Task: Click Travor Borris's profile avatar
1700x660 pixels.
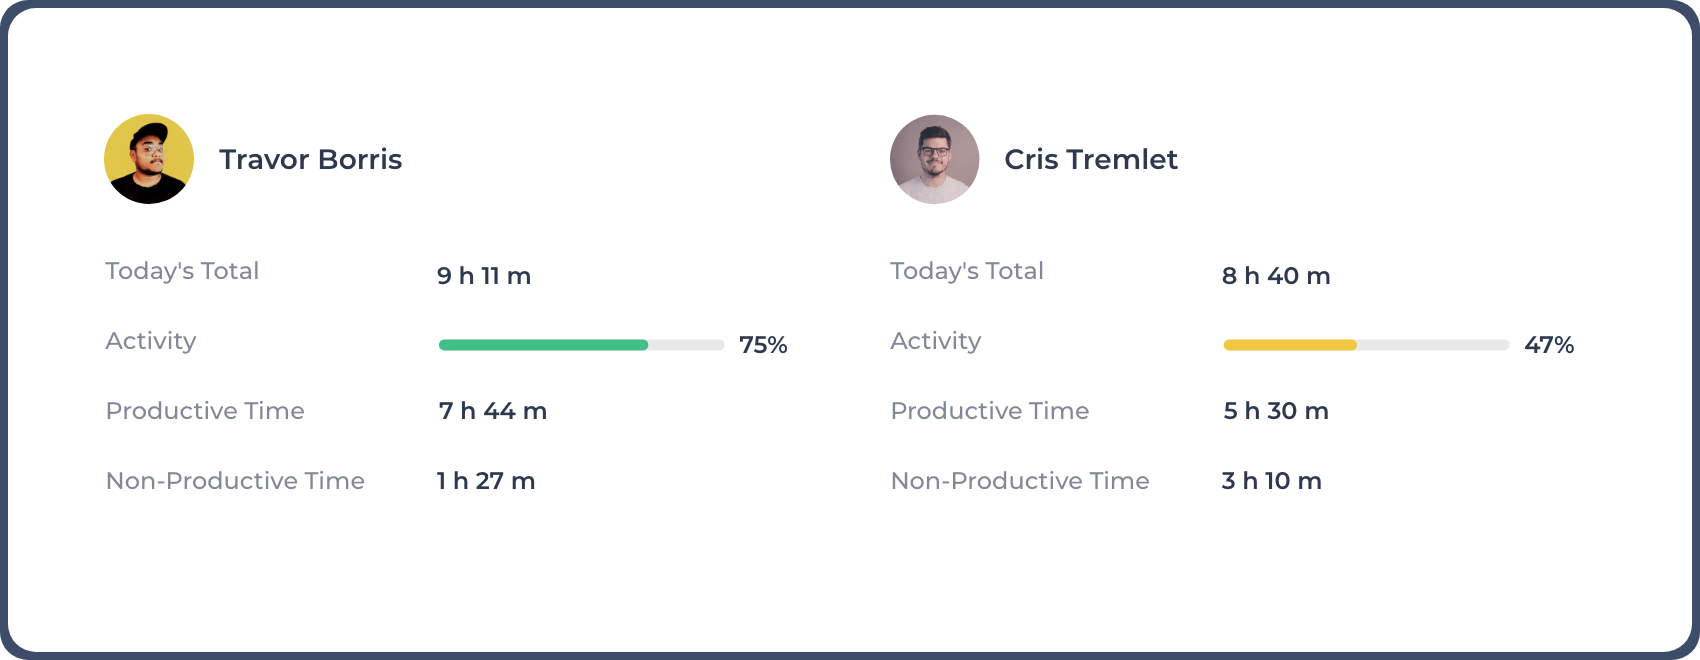Action: (148, 159)
